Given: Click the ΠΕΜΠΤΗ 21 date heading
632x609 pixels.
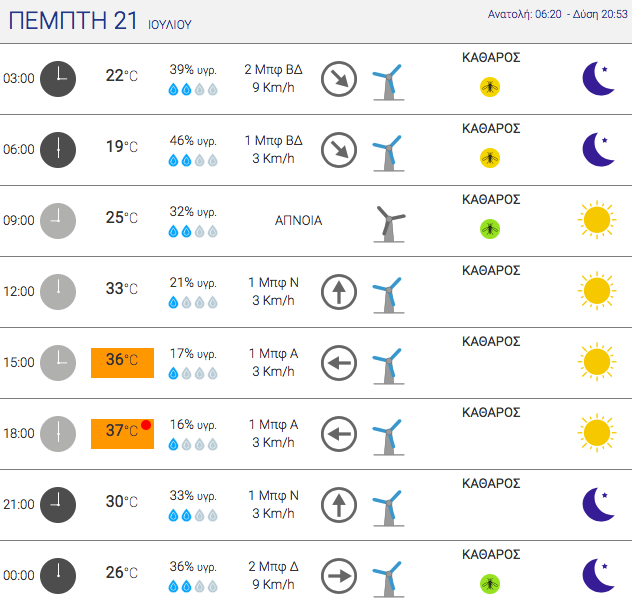Looking at the screenshot, I should click(73, 21).
